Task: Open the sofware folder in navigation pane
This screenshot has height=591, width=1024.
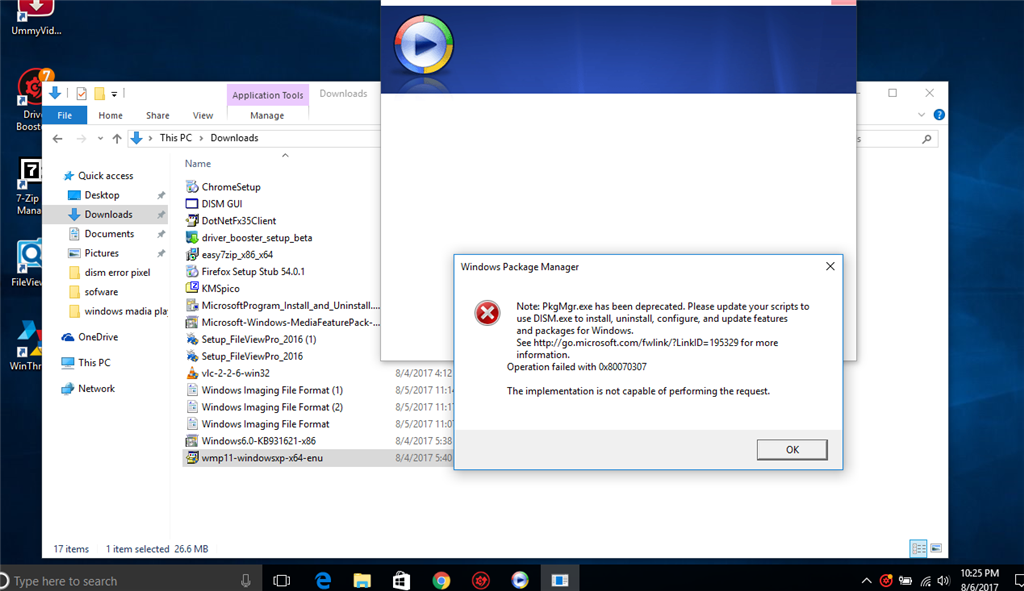Action: point(101,292)
